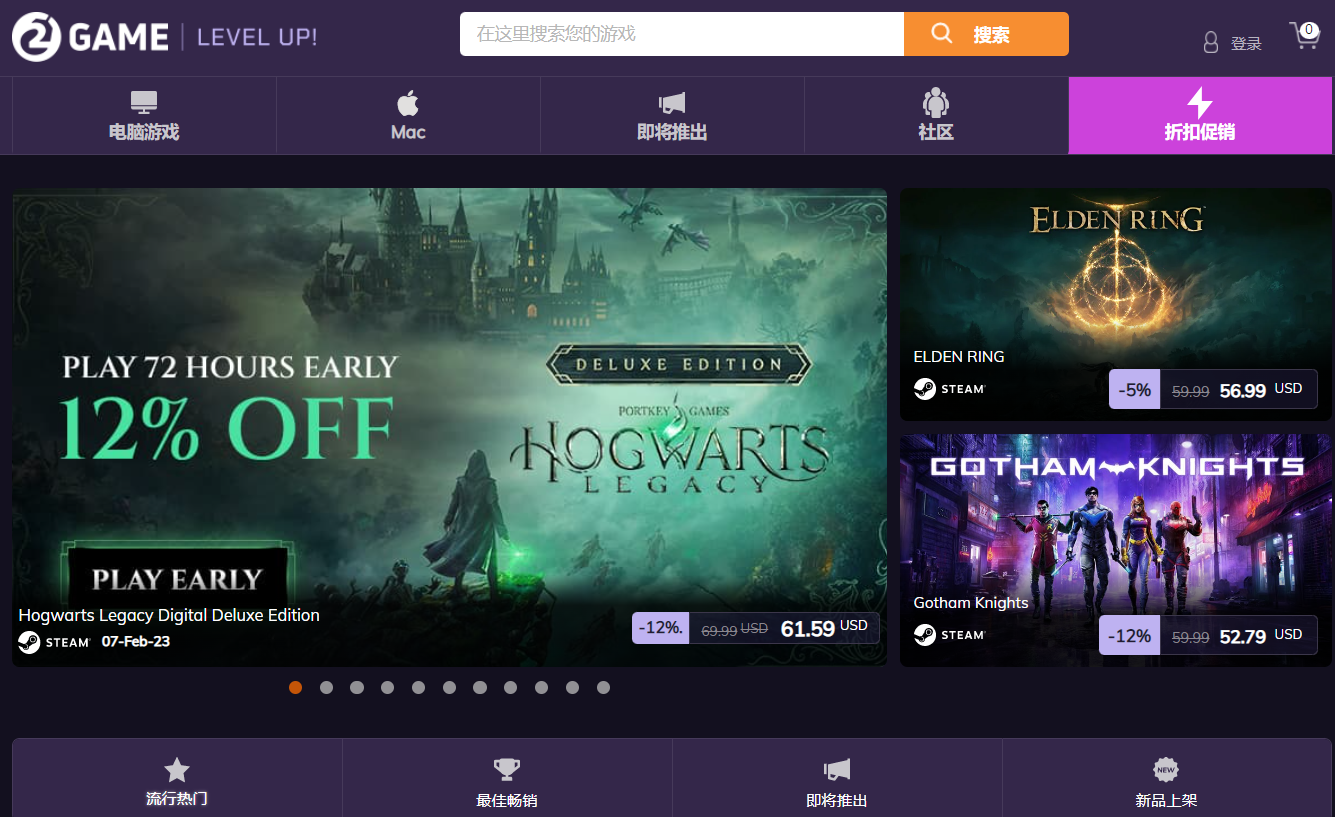Click the -12% discount badge on Hogwarts Legacy
1335x817 pixels.
(660, 628)
